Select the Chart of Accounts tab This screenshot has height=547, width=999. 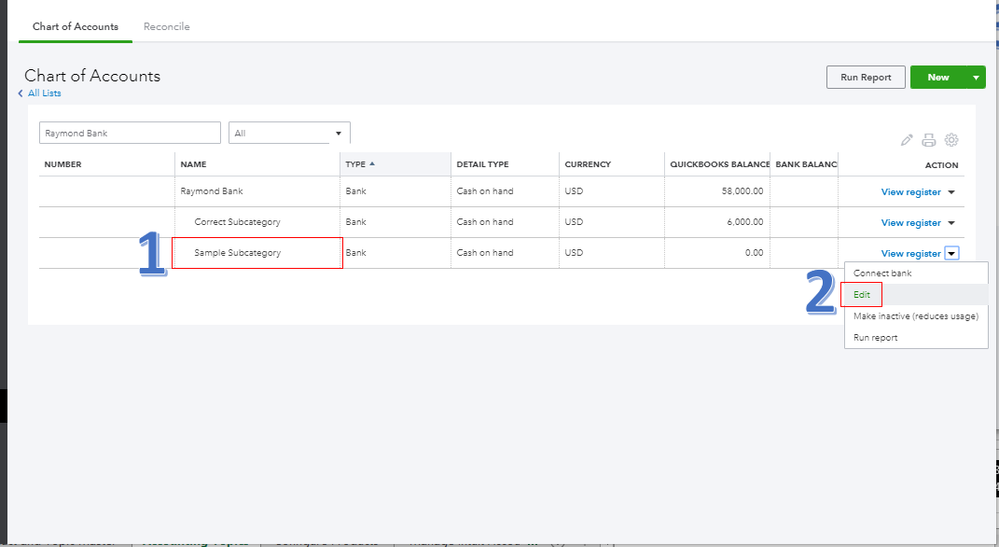(x=75, y=27)
